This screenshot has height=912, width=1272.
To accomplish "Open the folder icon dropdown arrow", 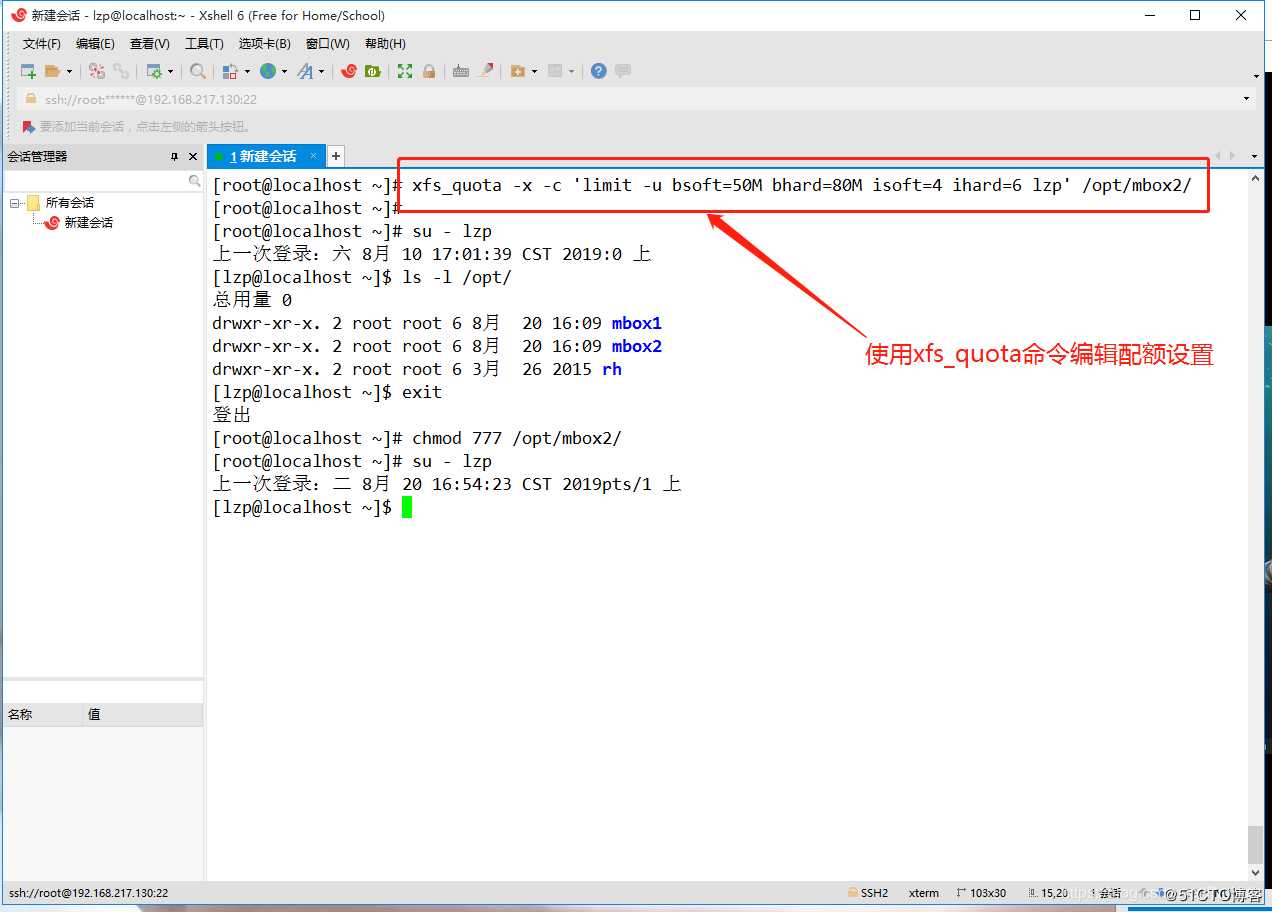I will (69, 72).
